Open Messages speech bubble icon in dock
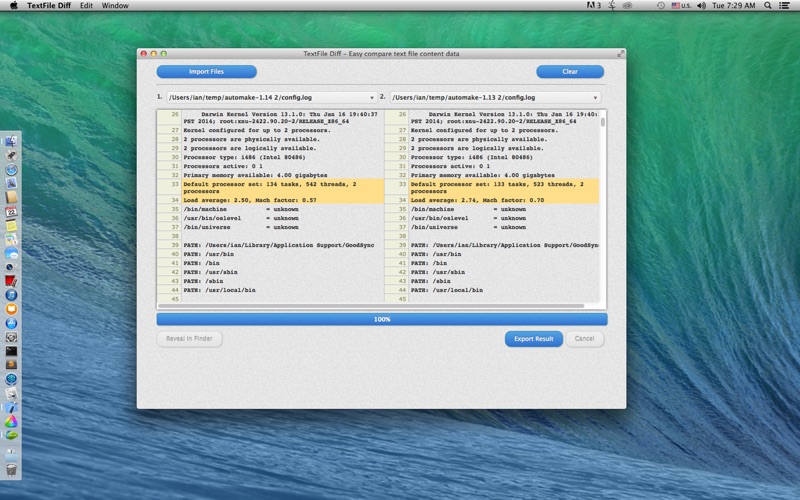The width and height of the screenshot is (800, 500). pyautogui.click(x=11, y=254)
